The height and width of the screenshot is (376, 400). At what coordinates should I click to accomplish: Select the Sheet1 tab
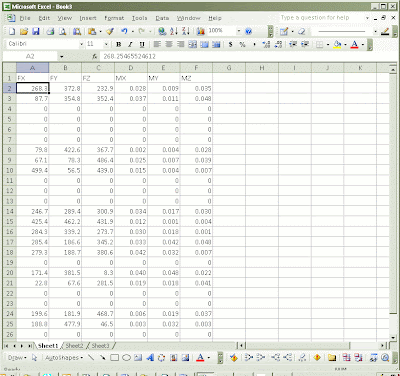pos(48,346)
